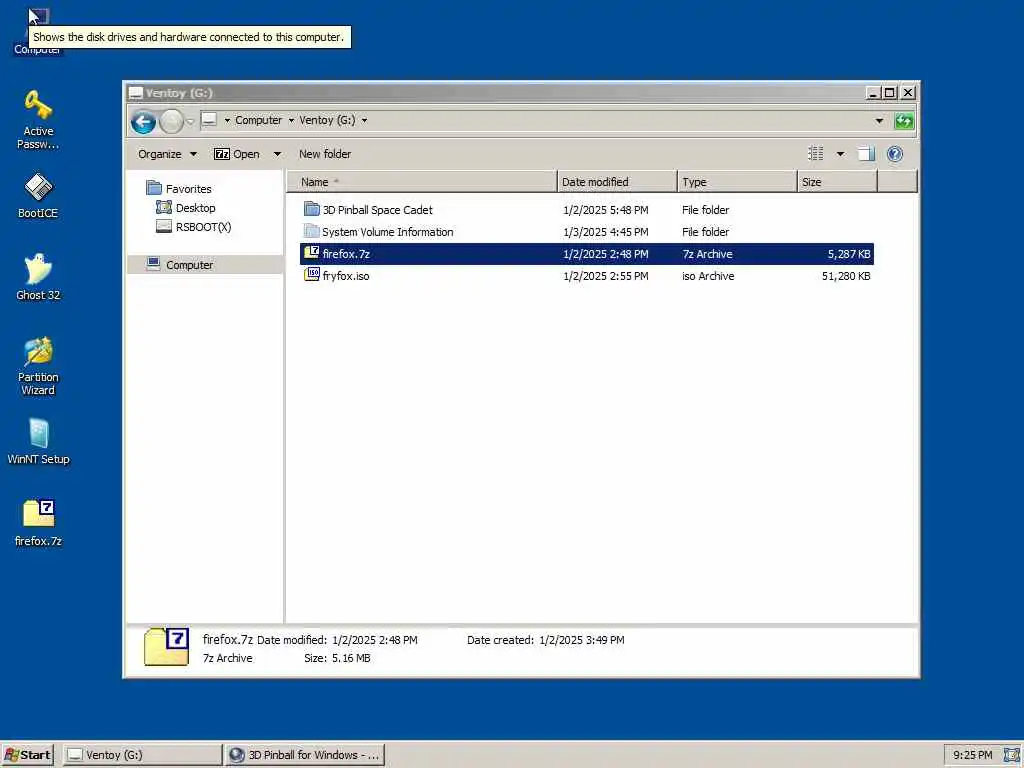The width and height of the screenshot is (1024, 768).
Task: Click the blue Help icon
Action: click(x=895, y=154)
